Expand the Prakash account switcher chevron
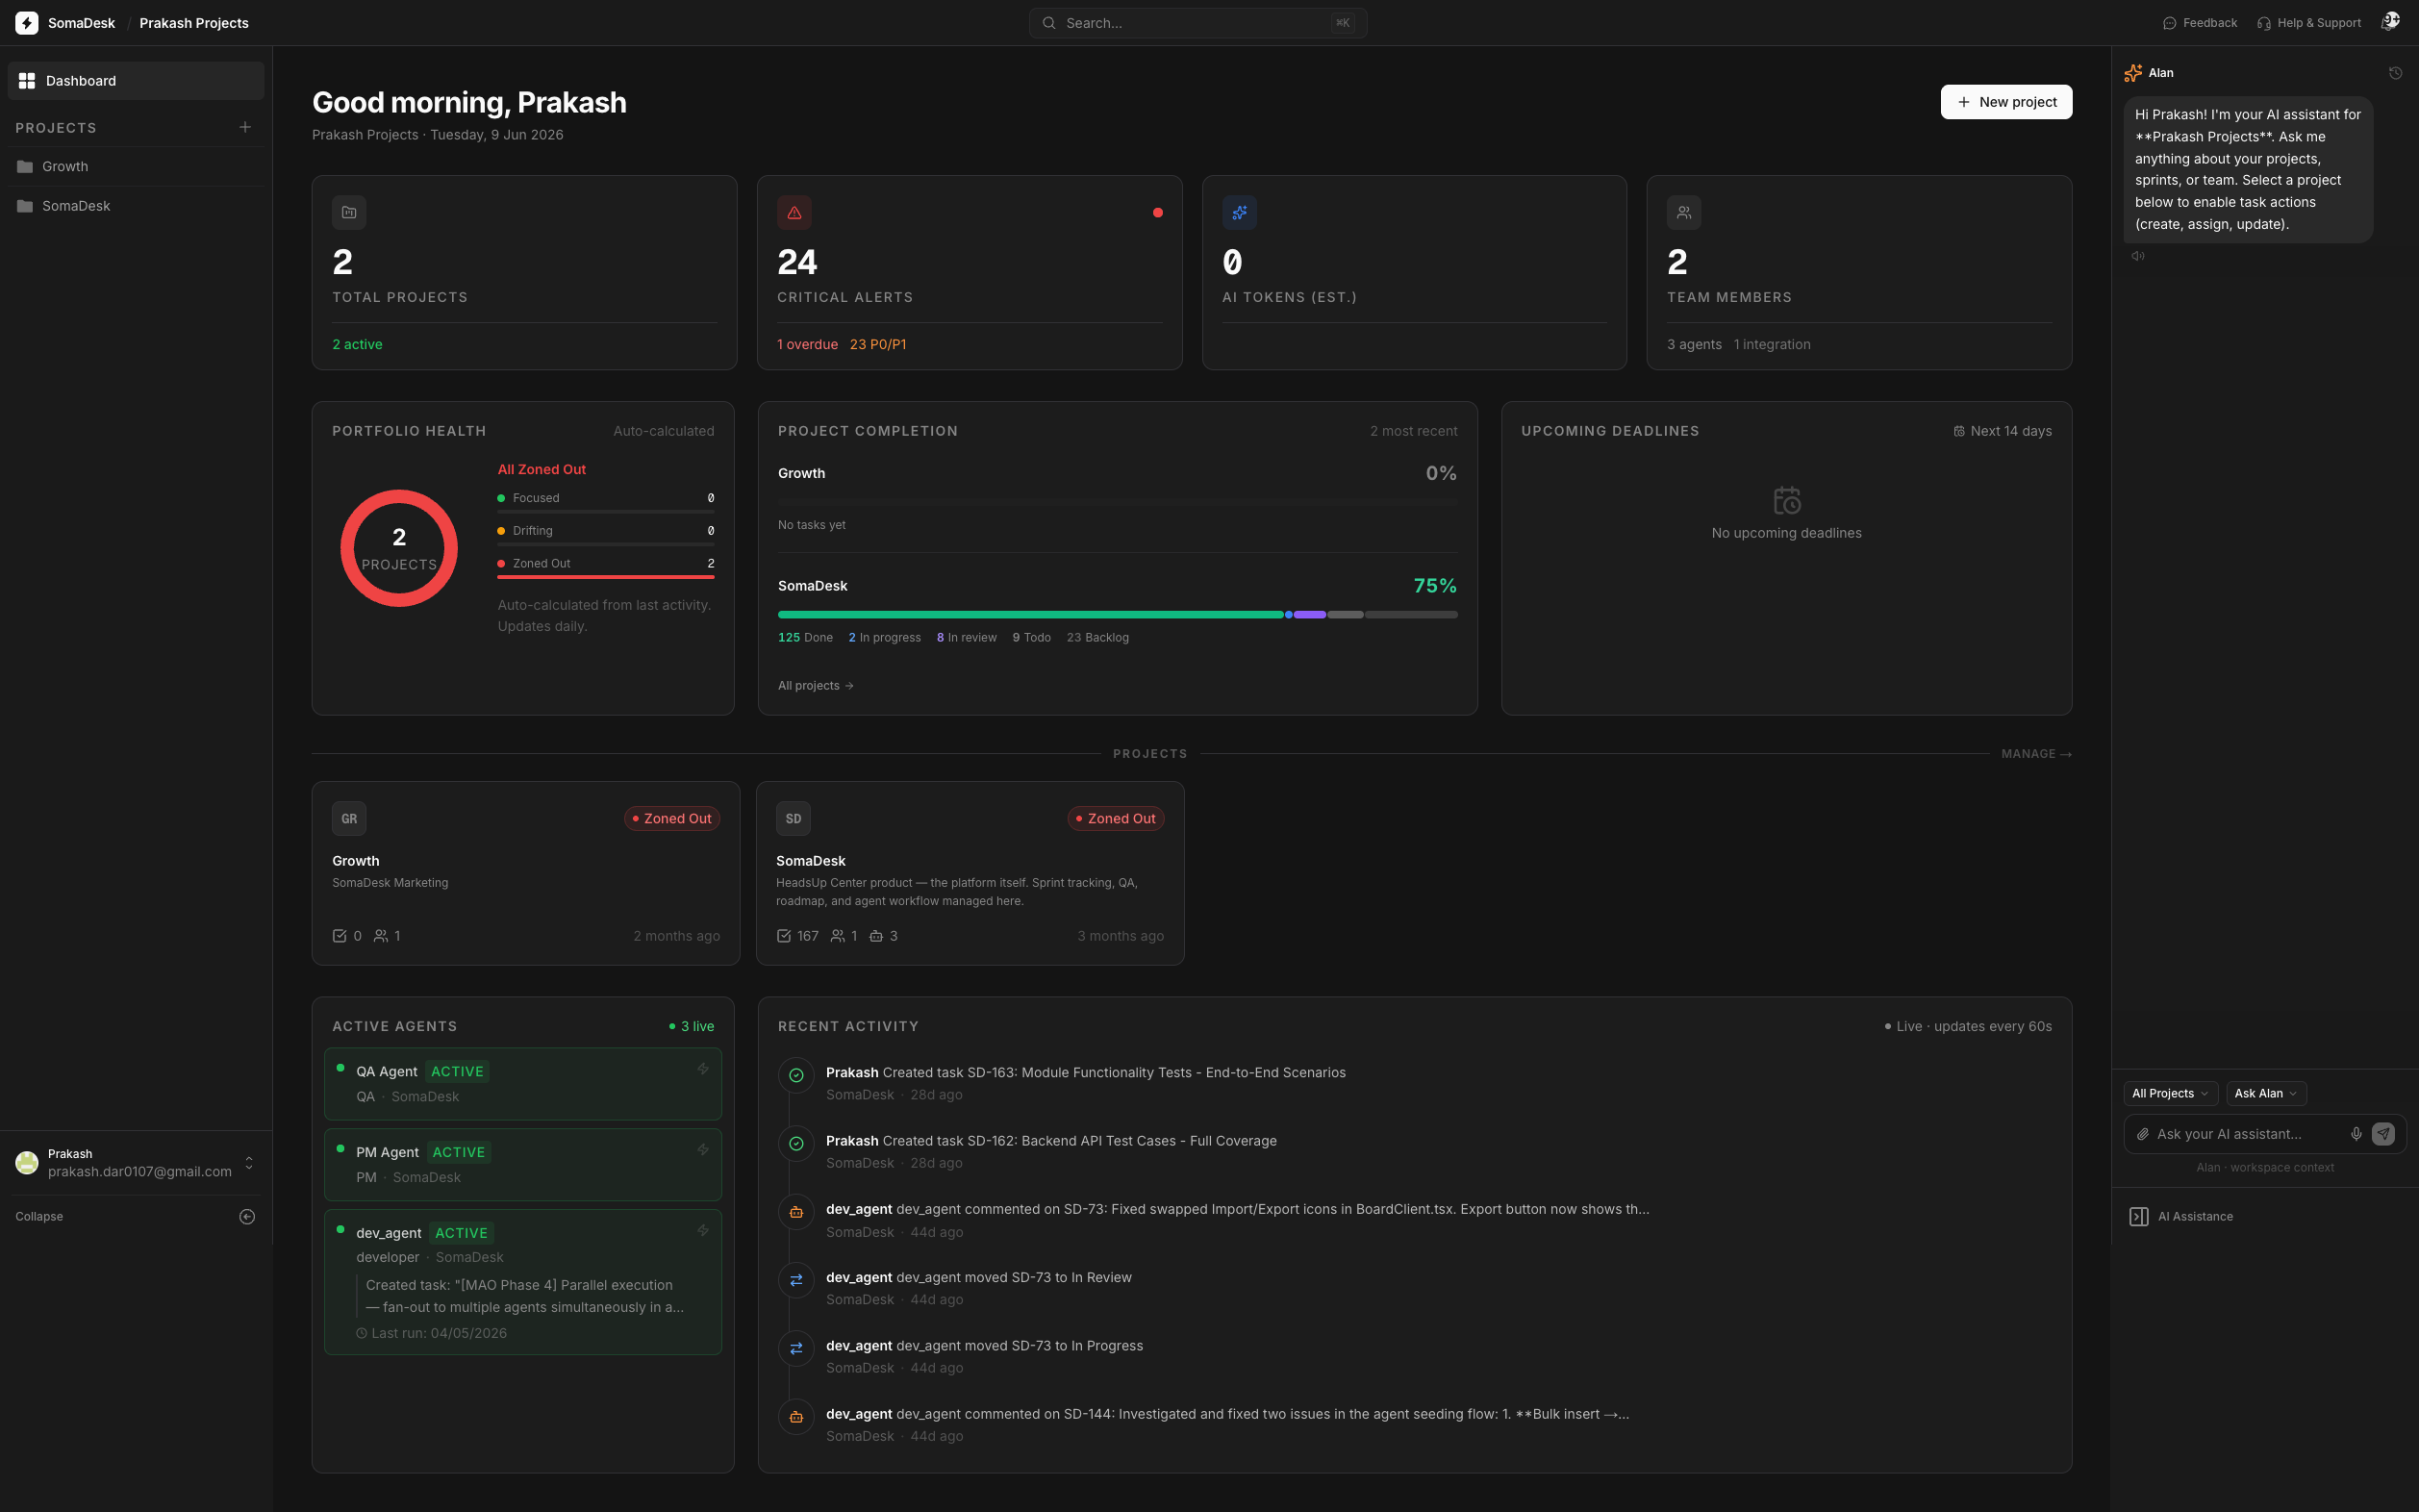 pyautogui.click(x=249, y=1162)
